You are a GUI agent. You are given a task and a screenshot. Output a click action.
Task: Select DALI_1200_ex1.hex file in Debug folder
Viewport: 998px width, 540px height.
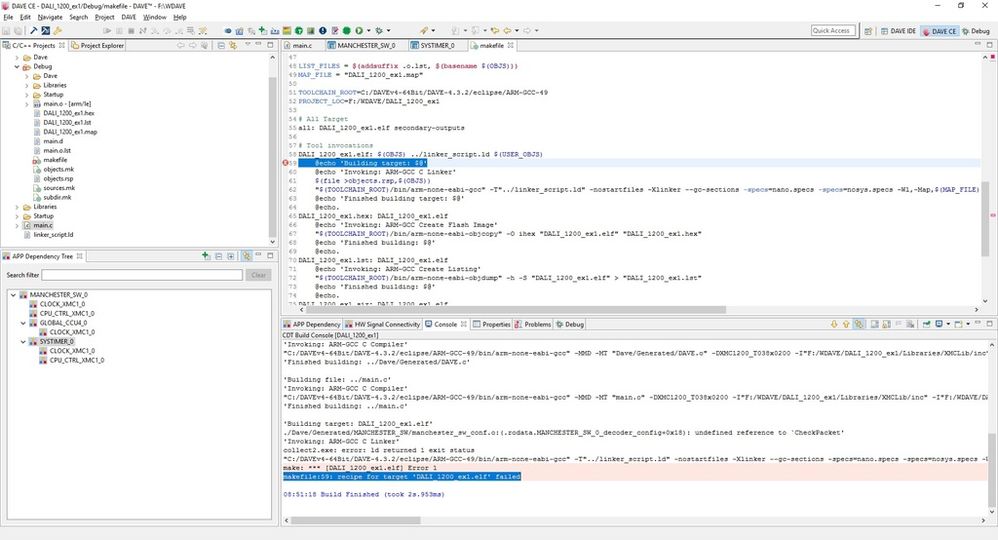tap(69, 113)
